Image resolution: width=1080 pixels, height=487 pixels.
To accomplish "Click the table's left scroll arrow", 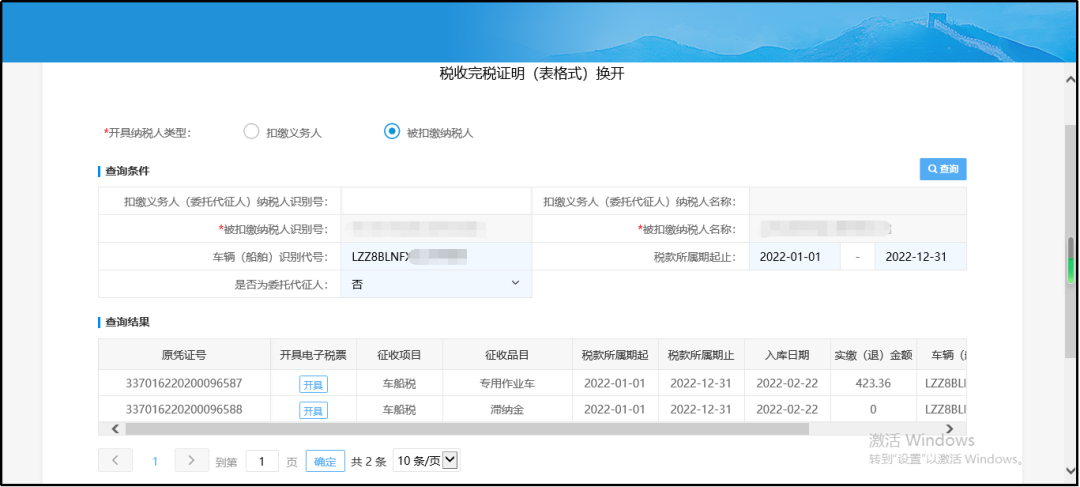I will tap(115, 428).
